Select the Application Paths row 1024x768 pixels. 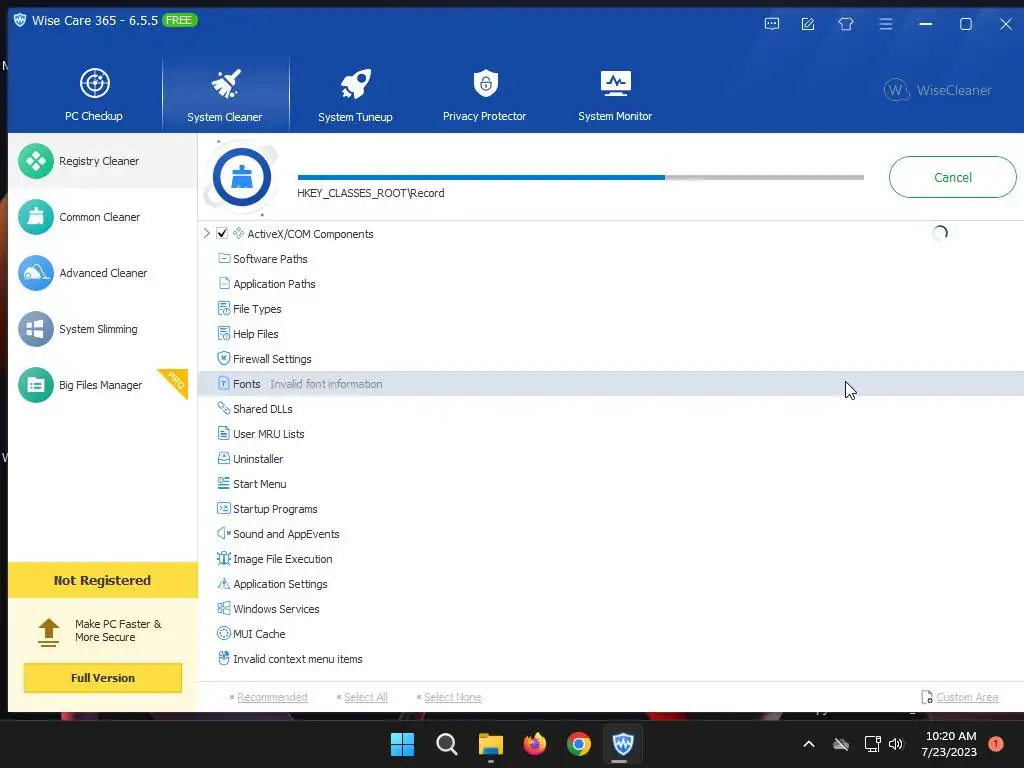coord(611,283)
